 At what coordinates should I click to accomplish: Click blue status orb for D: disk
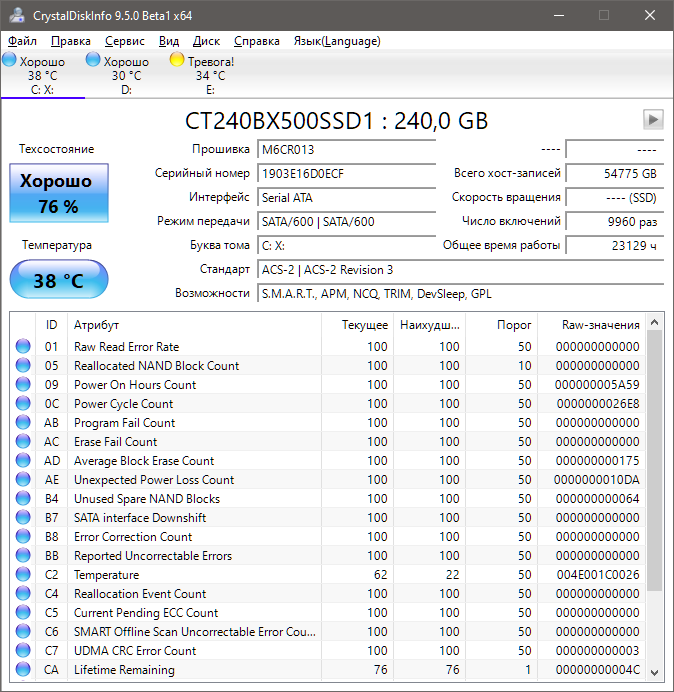(93, 60)
